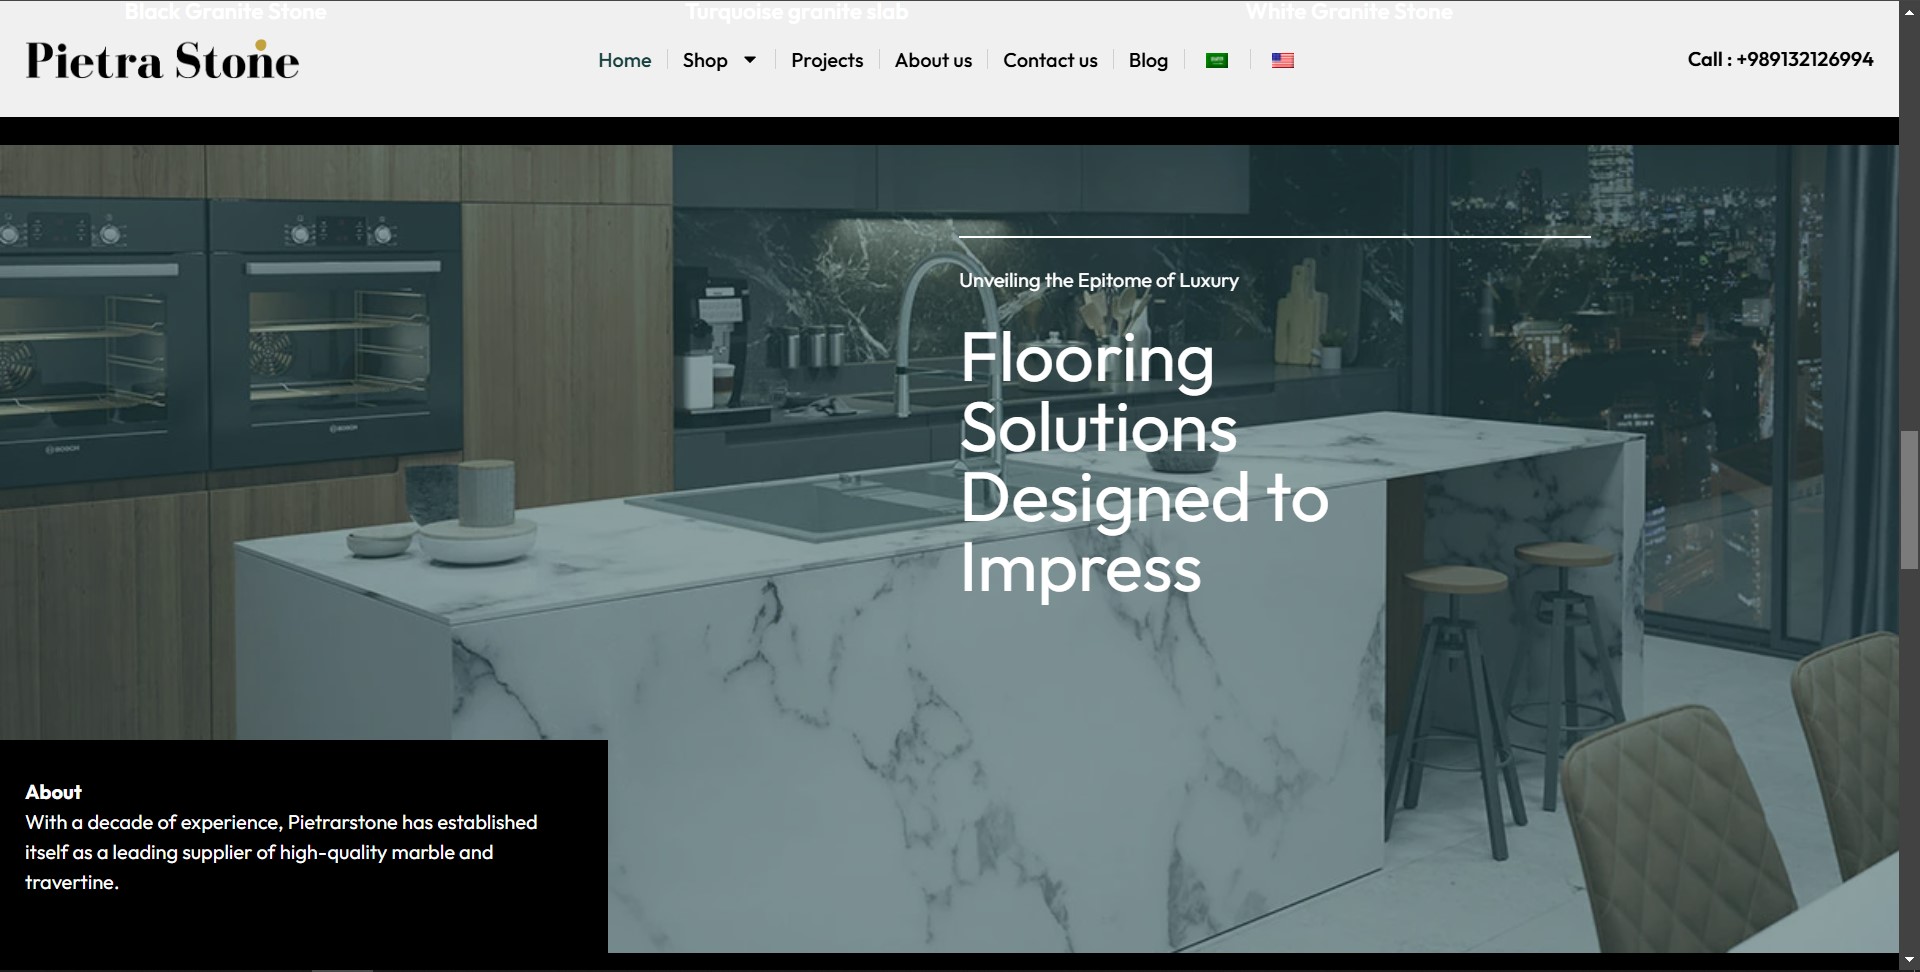Click the Unveiling the Epitome of Luxury tagline

pyautogui.click(x=1098, y=281)
